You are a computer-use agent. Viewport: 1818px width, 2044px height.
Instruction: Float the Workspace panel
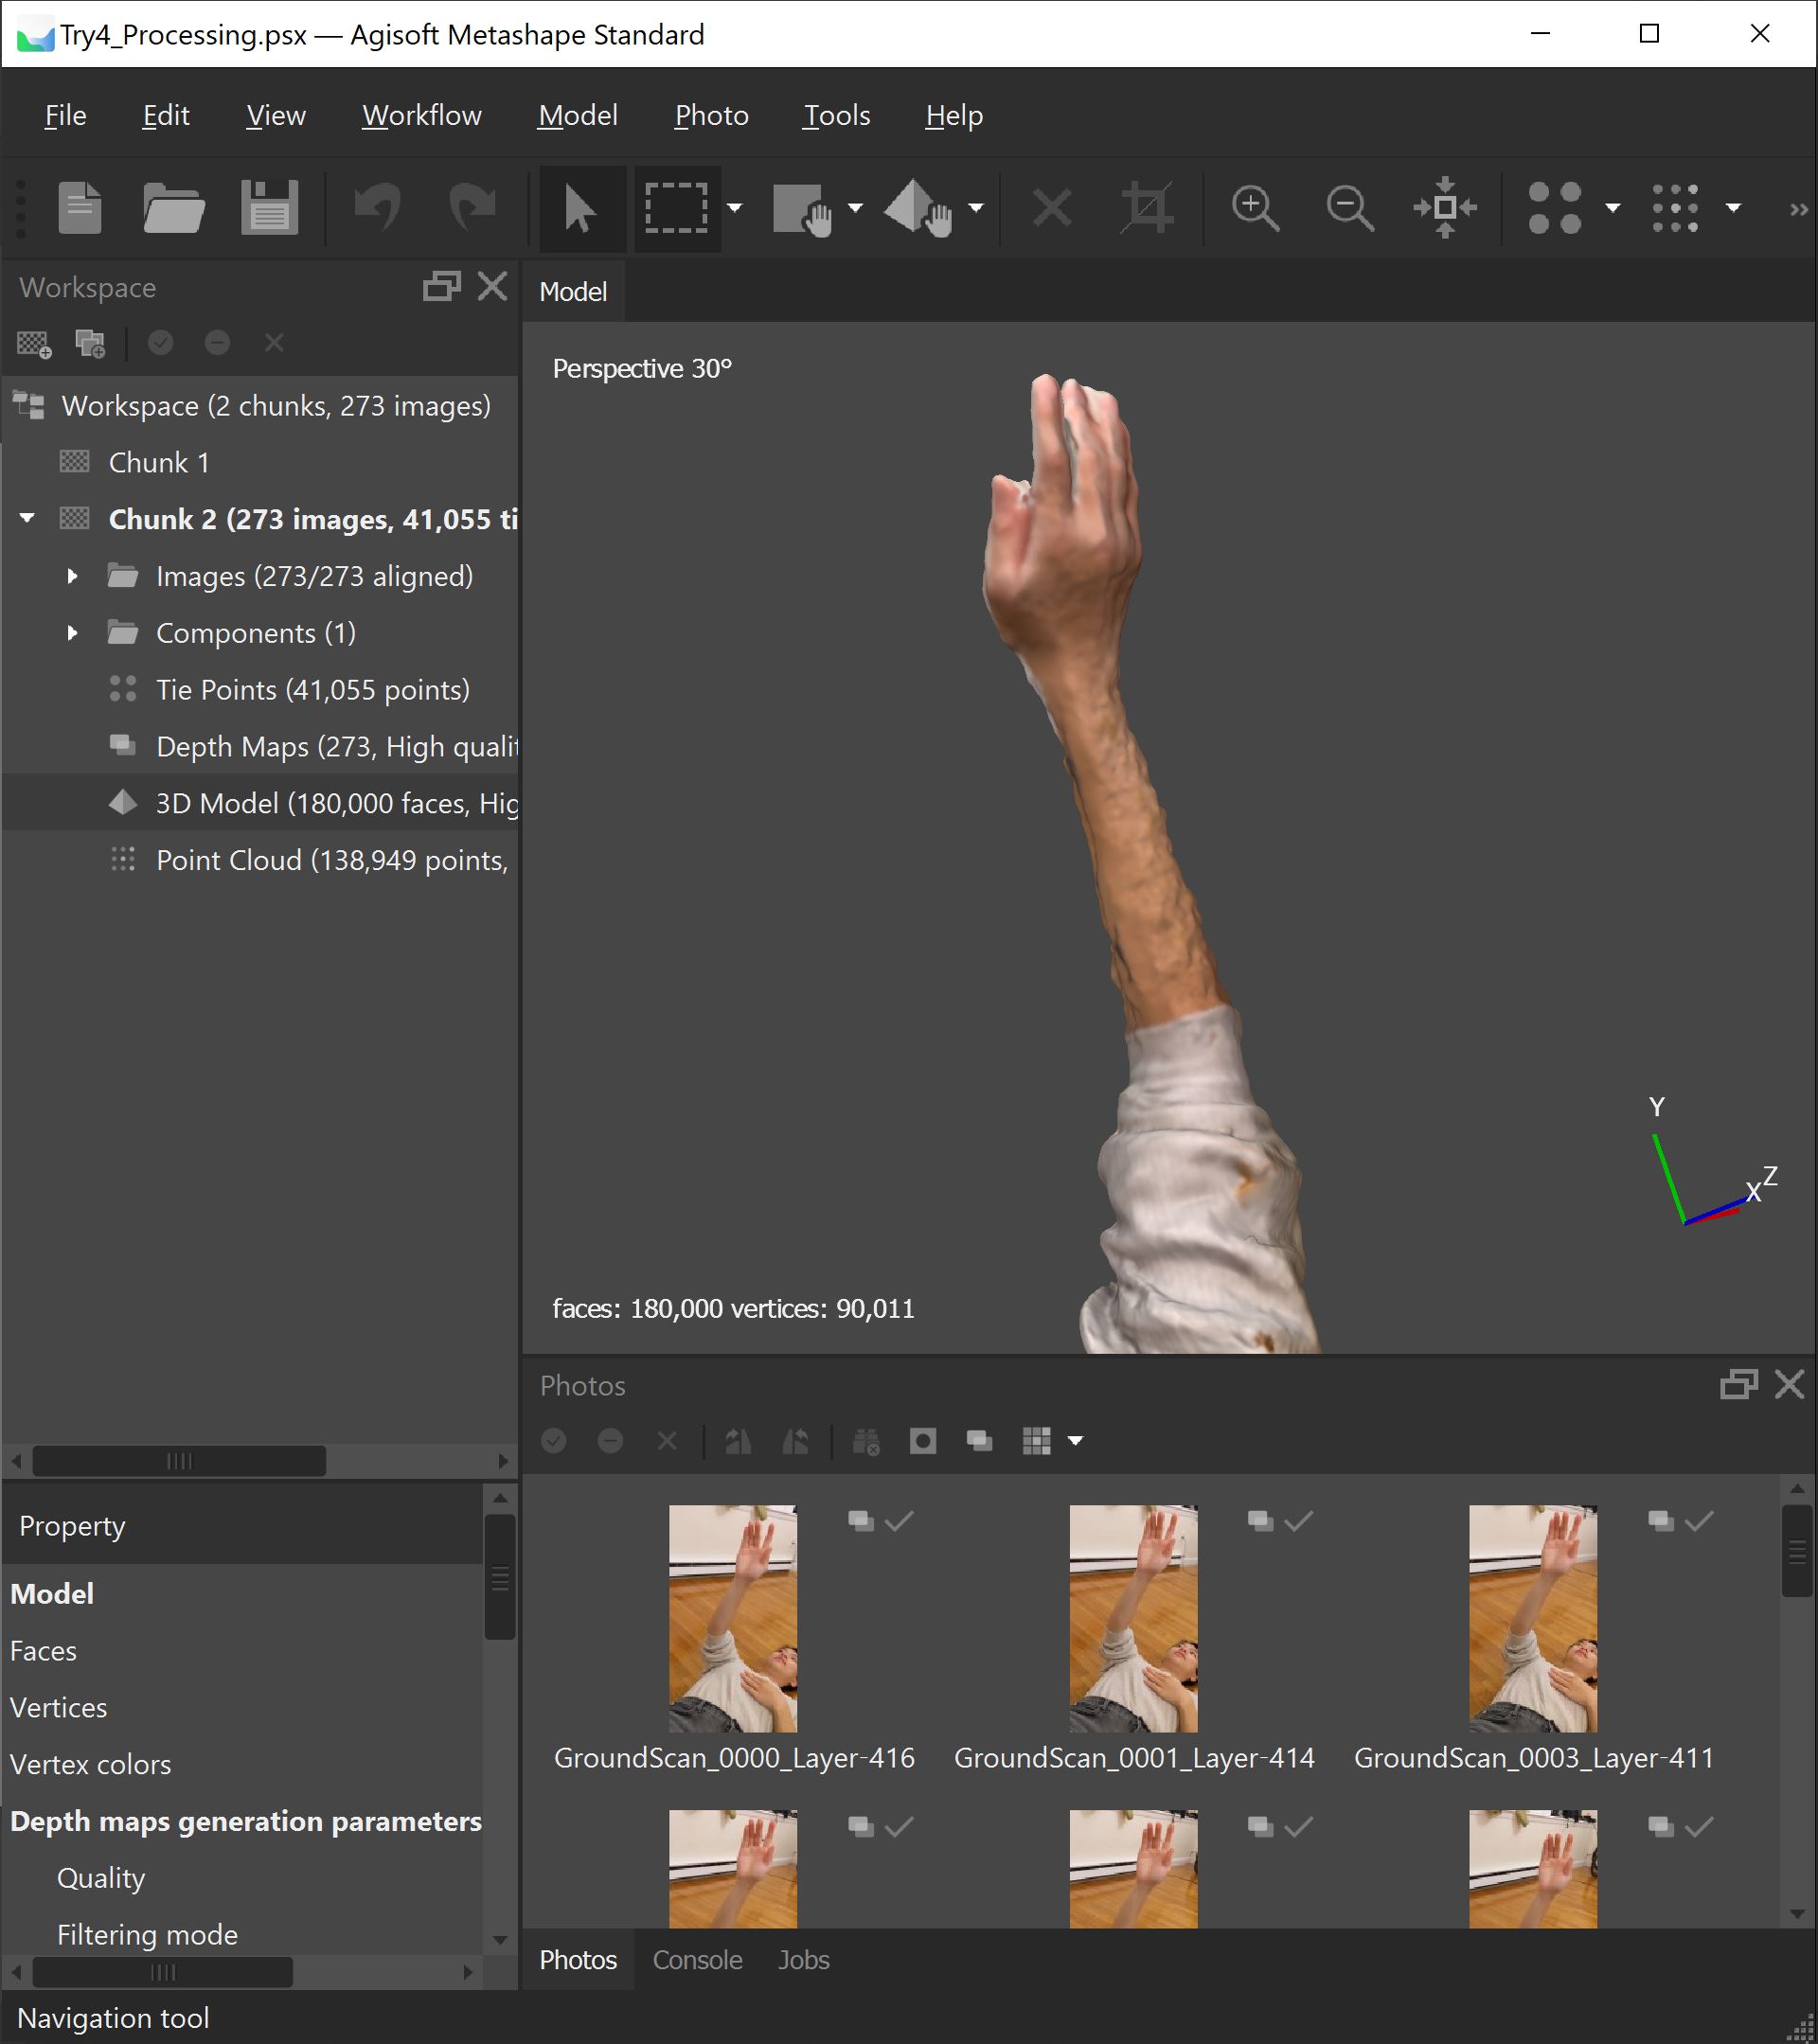coord(441,287)
